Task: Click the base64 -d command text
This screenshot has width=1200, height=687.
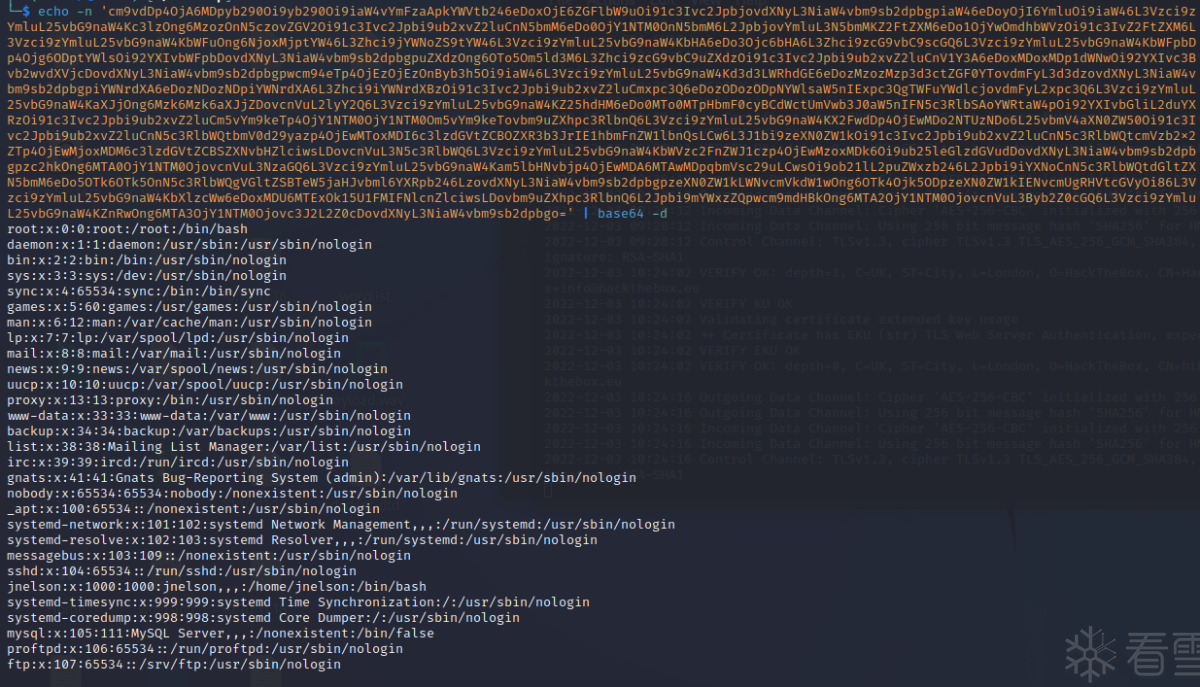Action: [632, 213]
